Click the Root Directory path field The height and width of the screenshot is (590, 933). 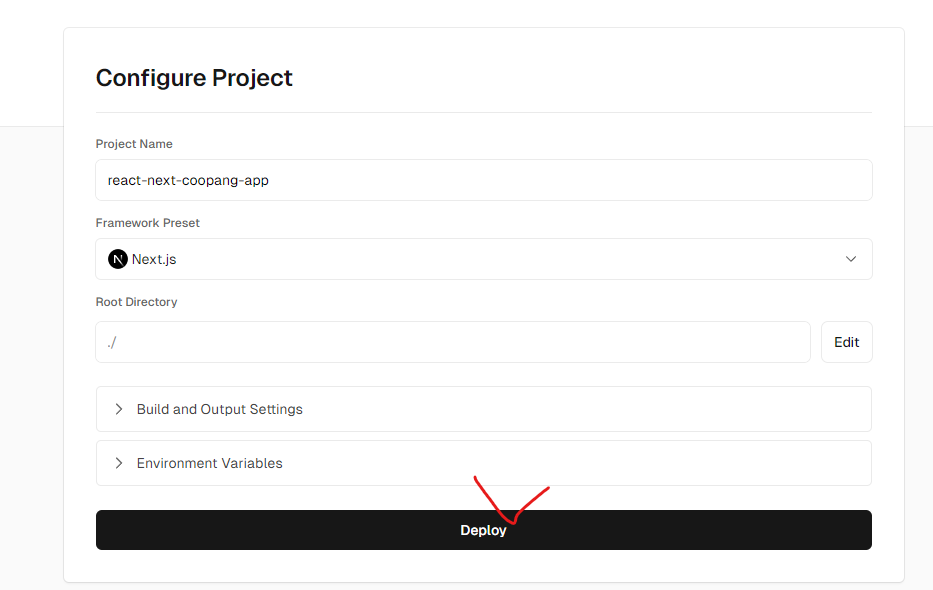click(453, 342)
